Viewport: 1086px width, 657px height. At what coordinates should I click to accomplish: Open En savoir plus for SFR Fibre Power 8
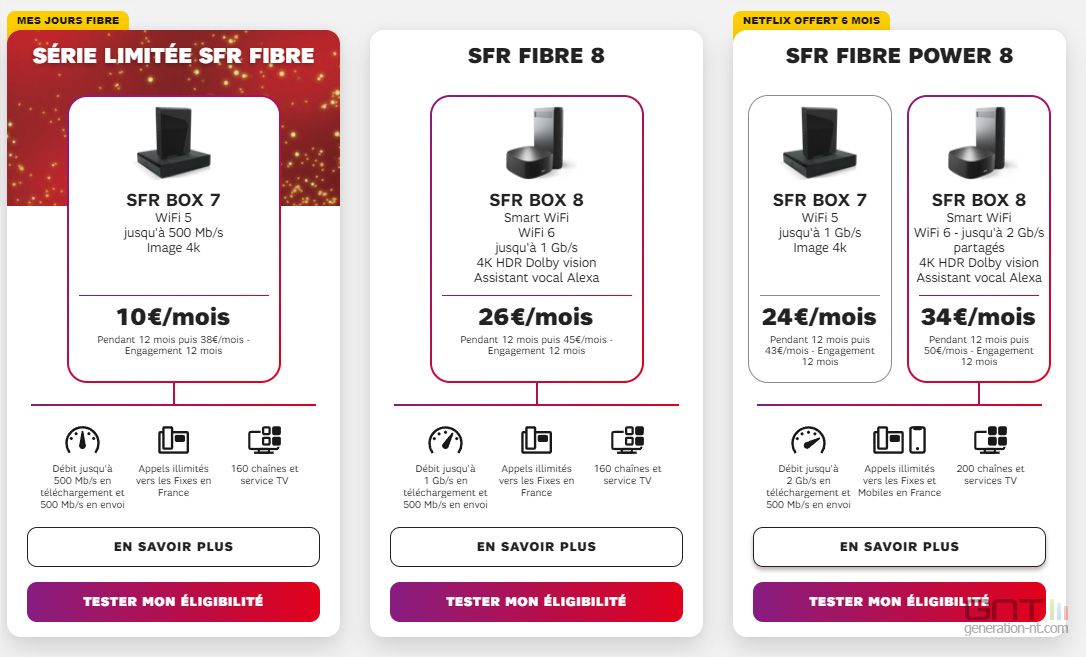899,547
